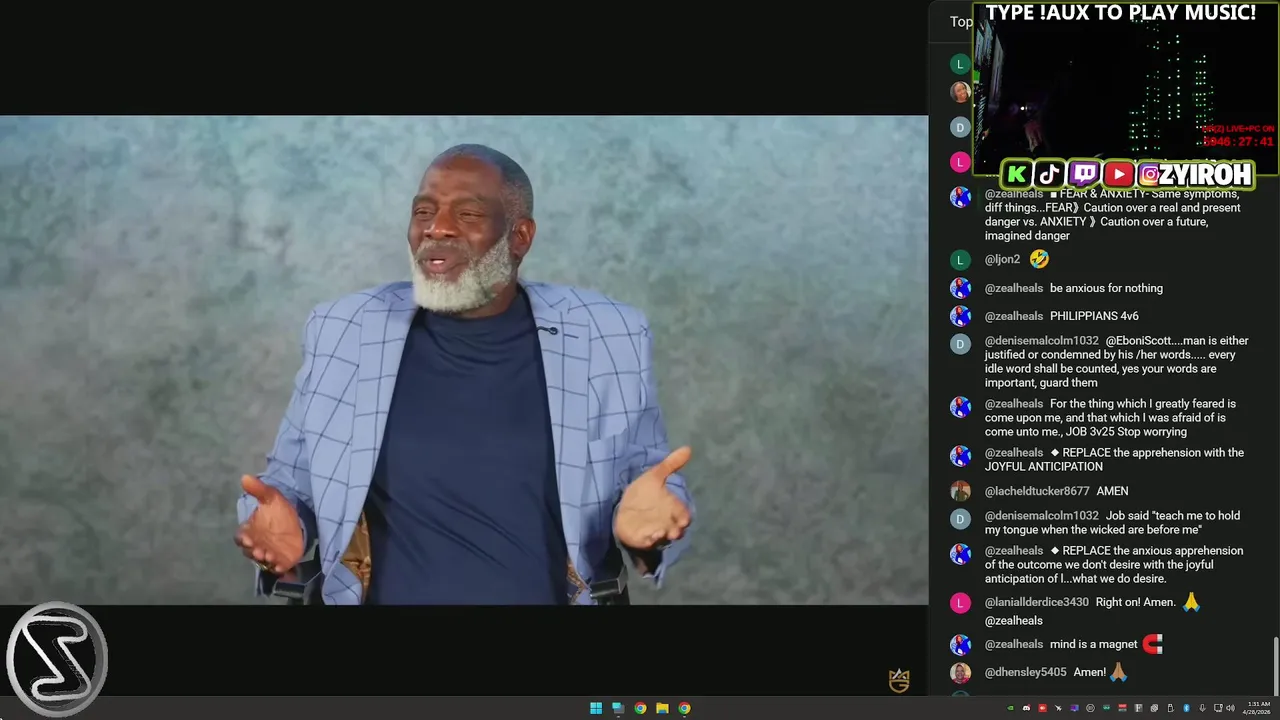This screenshot has height=720, width=1280.
Task: Click the 'JOYFUL ANTICIPATION' message text
Action: pos(1114,460)
